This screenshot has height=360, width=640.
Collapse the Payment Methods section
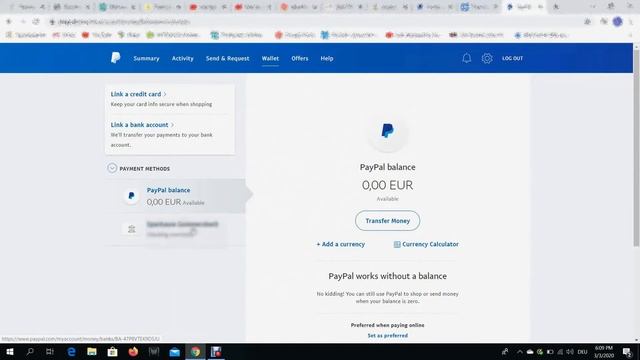coord(112,168)
